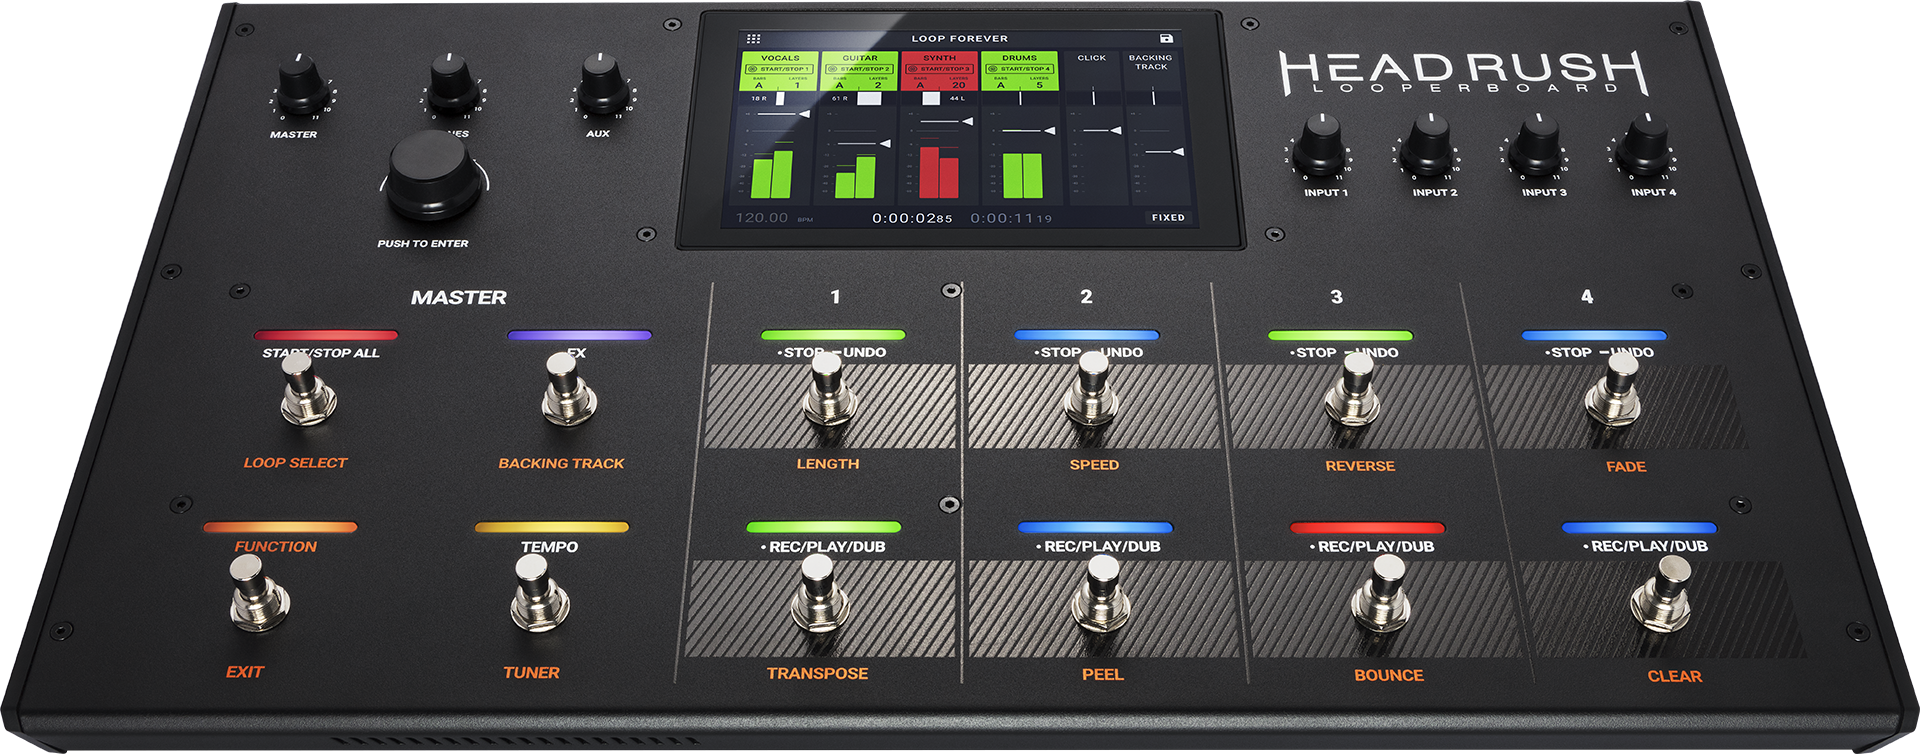
Task: Select the GUITAR track header
Action: (x=860, y=58)
